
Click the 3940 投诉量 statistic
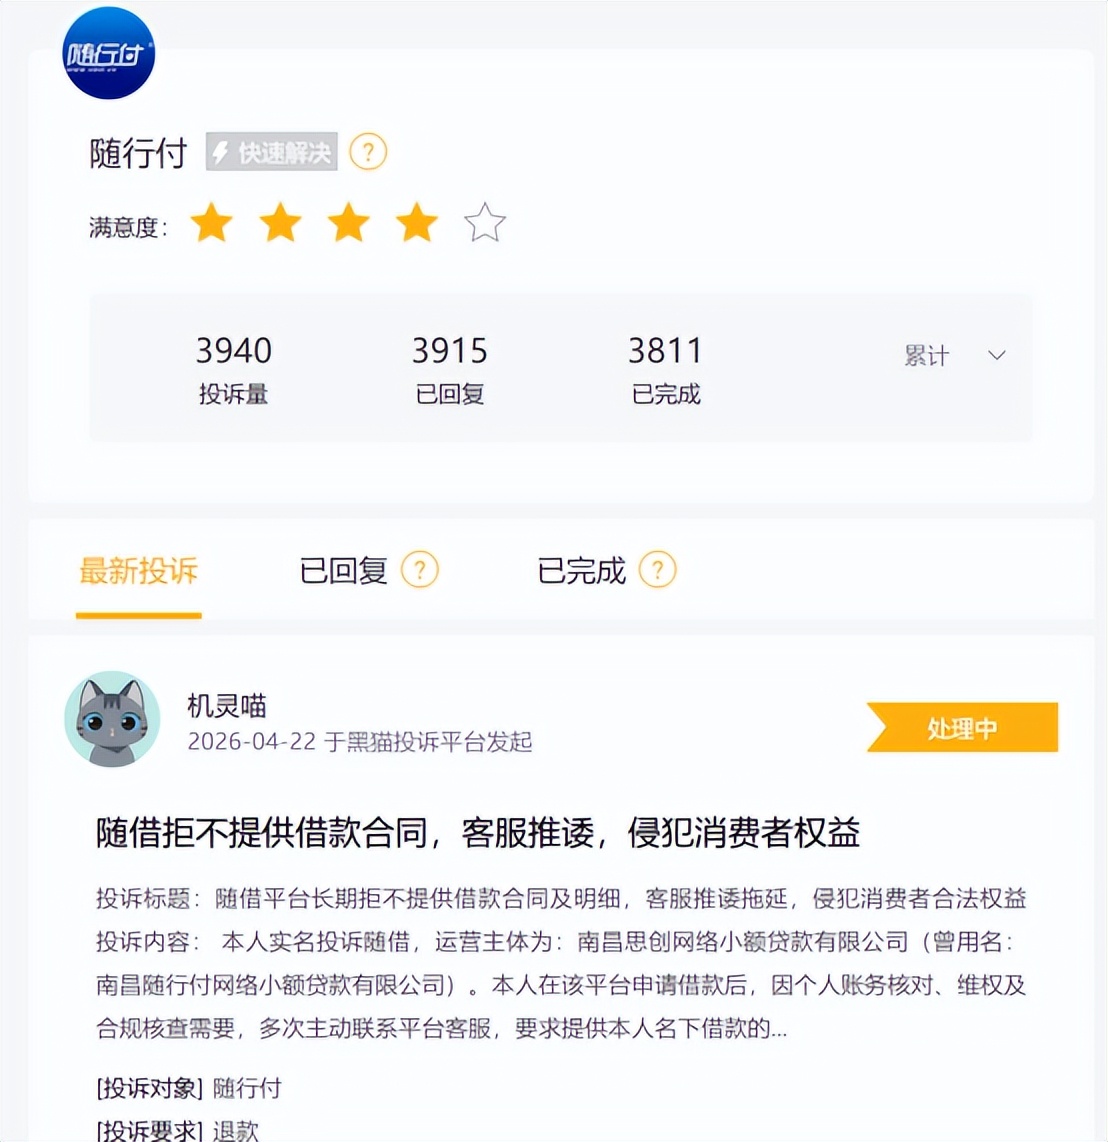[x=234, y=369]
